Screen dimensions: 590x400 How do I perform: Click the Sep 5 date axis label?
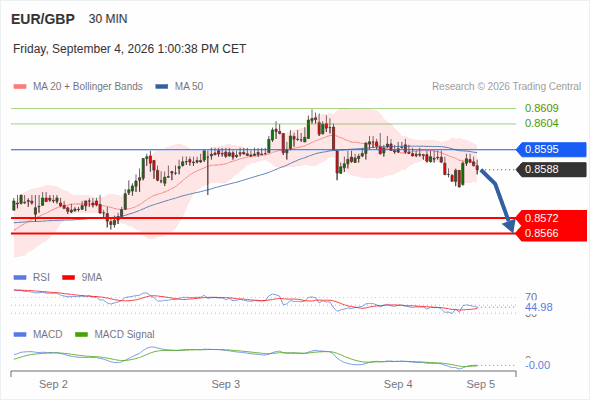[x=481, y=385]
